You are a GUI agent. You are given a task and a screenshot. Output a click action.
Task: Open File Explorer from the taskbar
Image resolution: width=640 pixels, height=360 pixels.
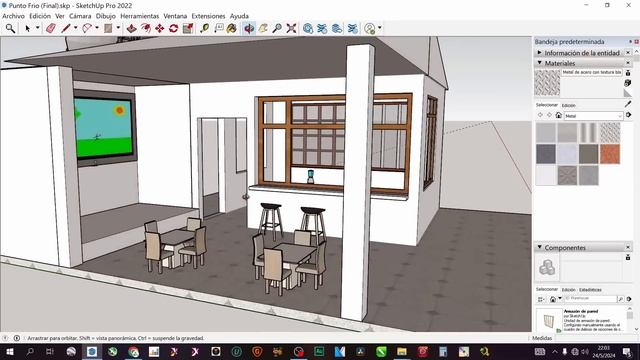[402, 351]
